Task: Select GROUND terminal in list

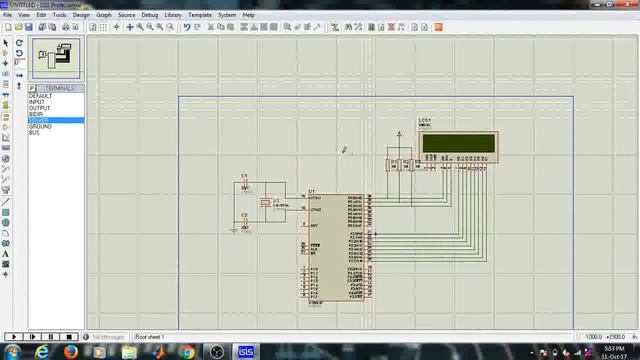Action: tap(56, 127)
